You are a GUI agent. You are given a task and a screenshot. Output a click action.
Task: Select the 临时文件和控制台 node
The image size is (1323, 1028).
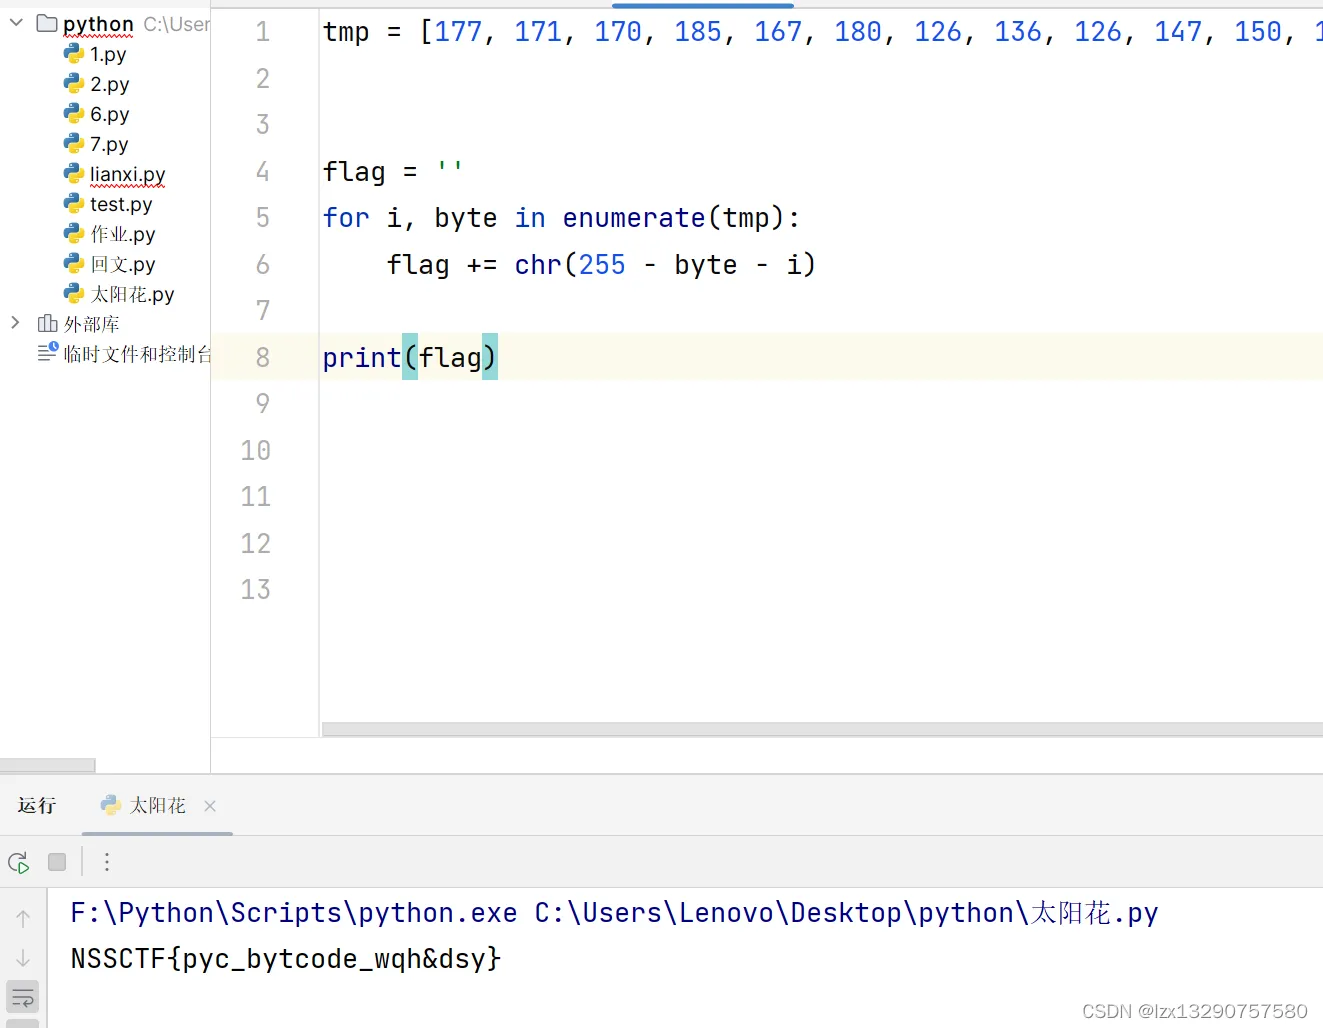tap(137, 354)
